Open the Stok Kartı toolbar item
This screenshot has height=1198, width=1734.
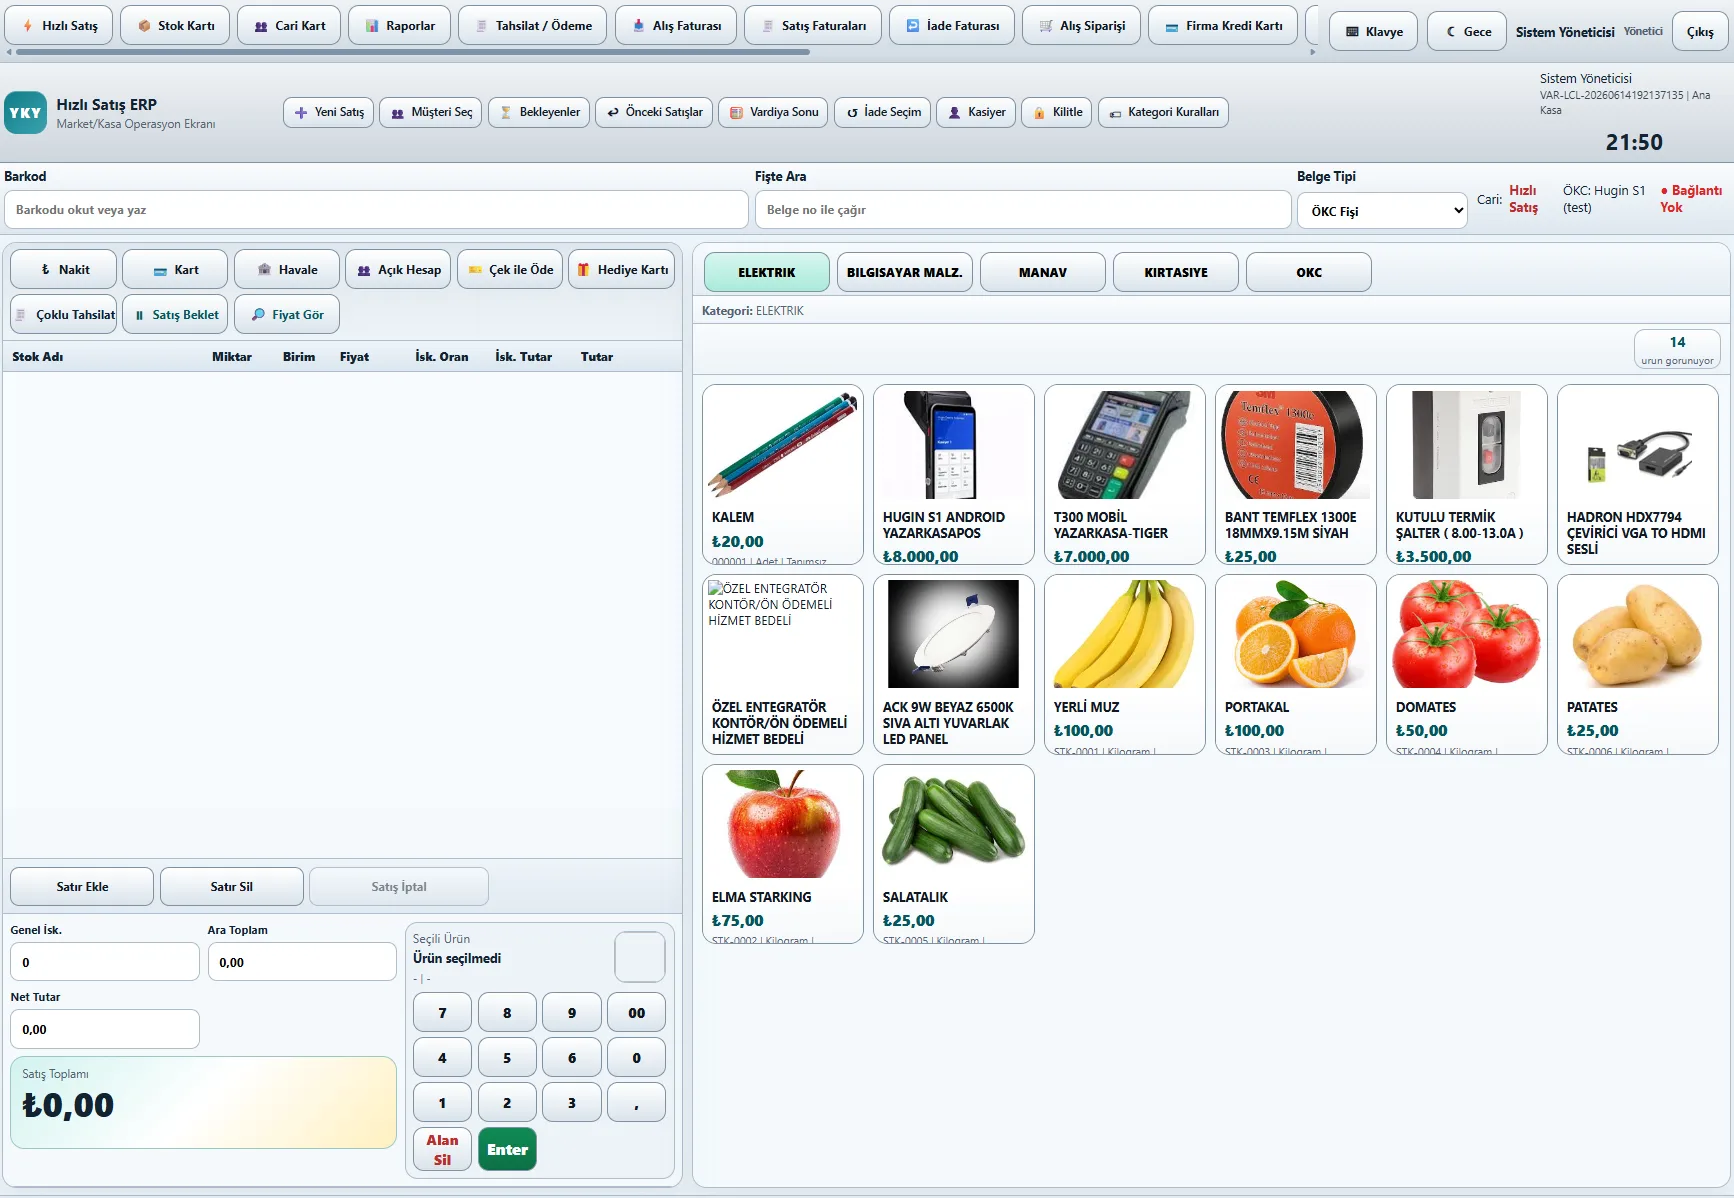point(175,26)
